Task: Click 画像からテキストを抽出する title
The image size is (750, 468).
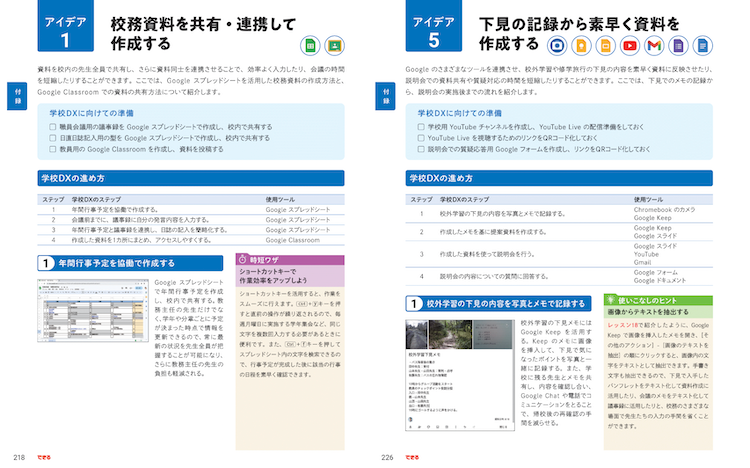Action: (x=648, y=312)
